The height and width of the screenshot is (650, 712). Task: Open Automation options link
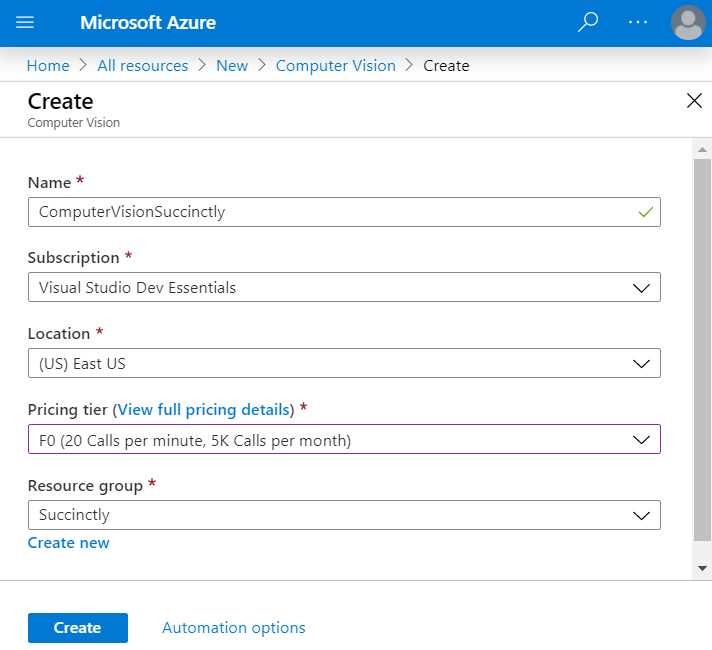coord(234,628)
